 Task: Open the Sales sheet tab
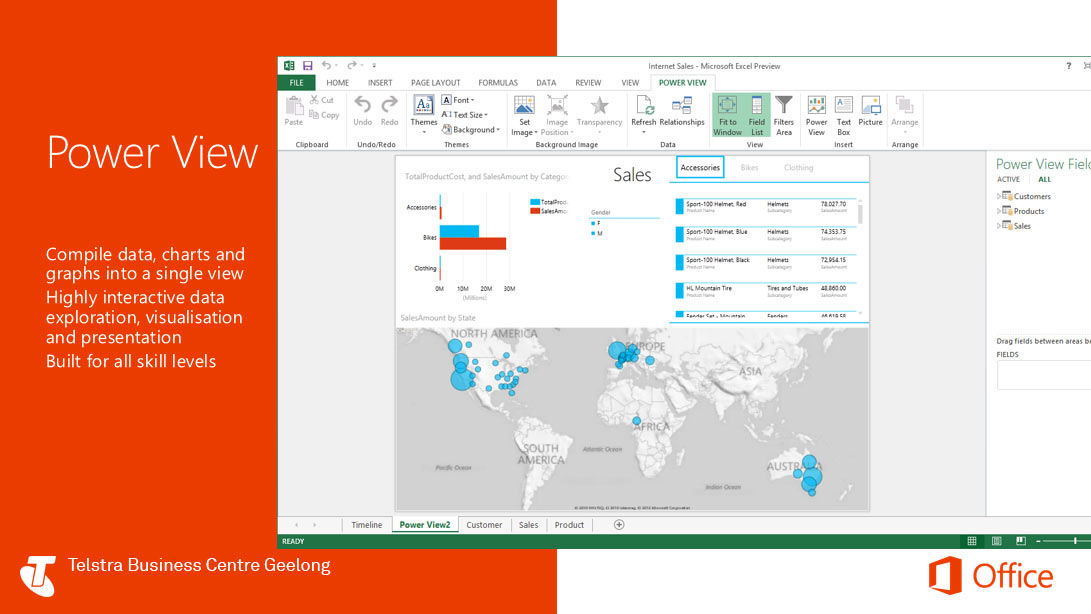pyautogui.click(x=528, y=525)
